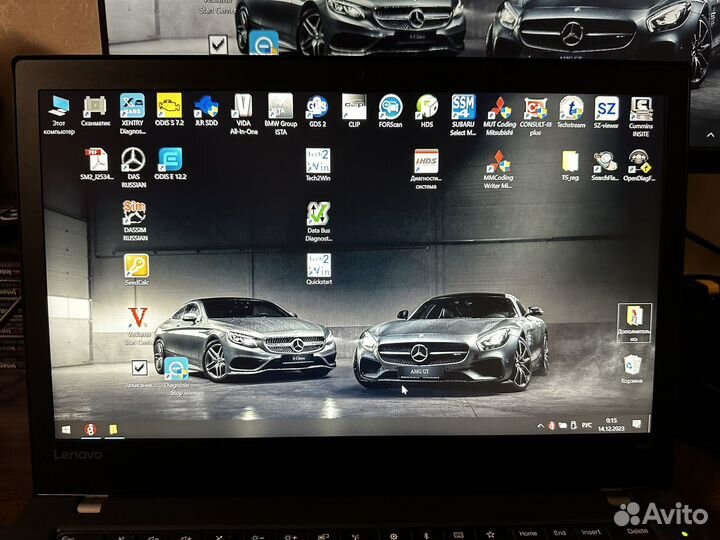The image size is (720, 540).
Task: Open the CLIP desktop shortcut
Action: (354, 111)
